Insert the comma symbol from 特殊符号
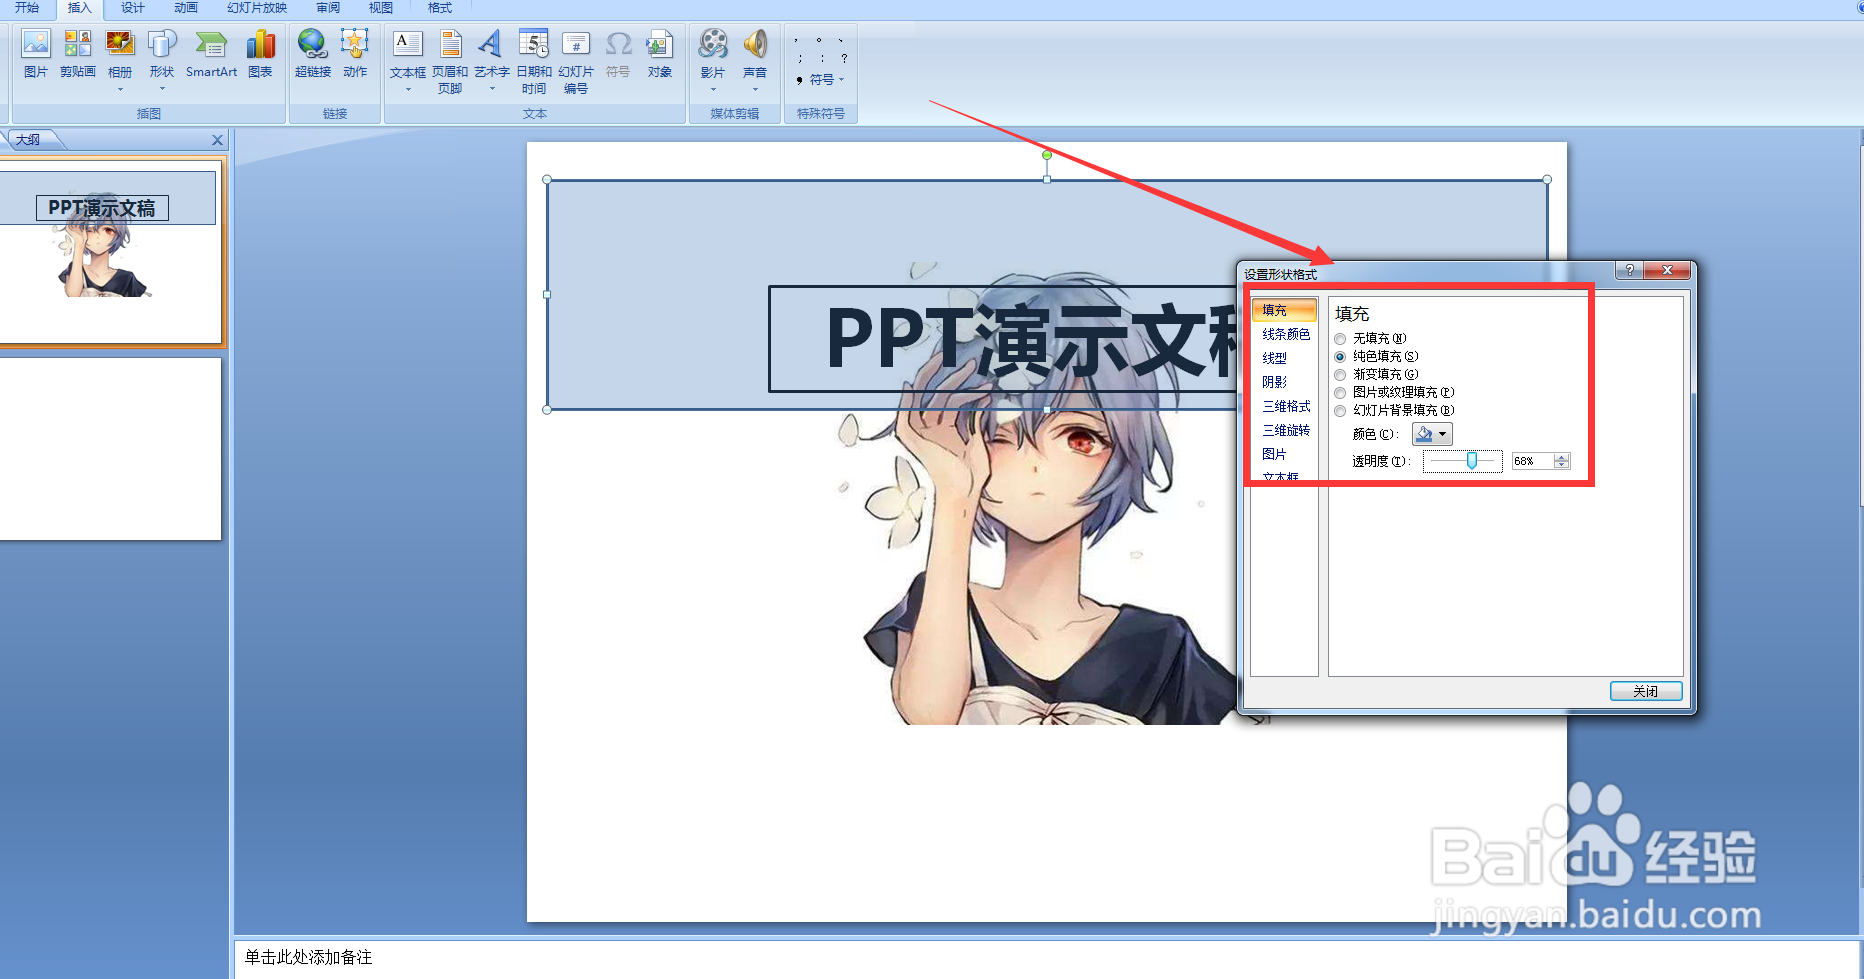Image resolution: width=1864 pixels, height=979 pixels. tap(797, 41)
